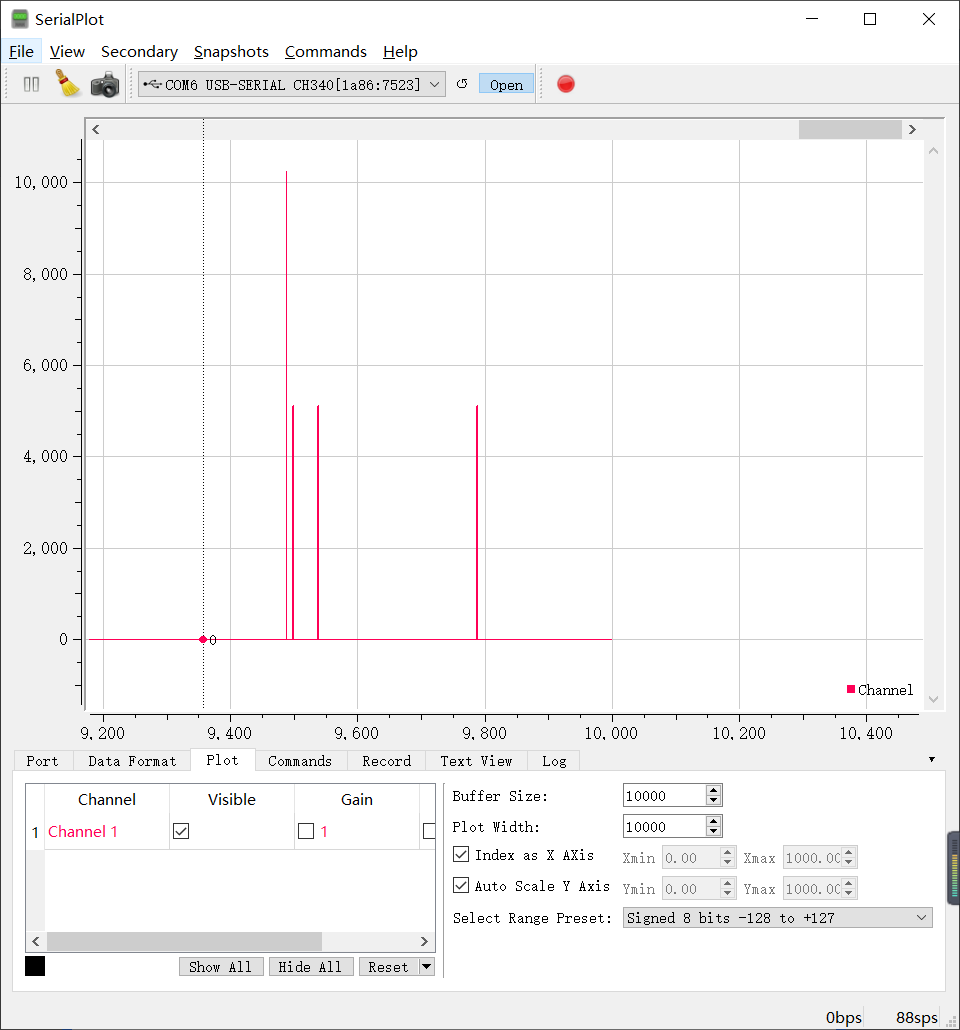Open the COM6 port selection dropdown
The image size is (960, 1030).
coord(292,84)
